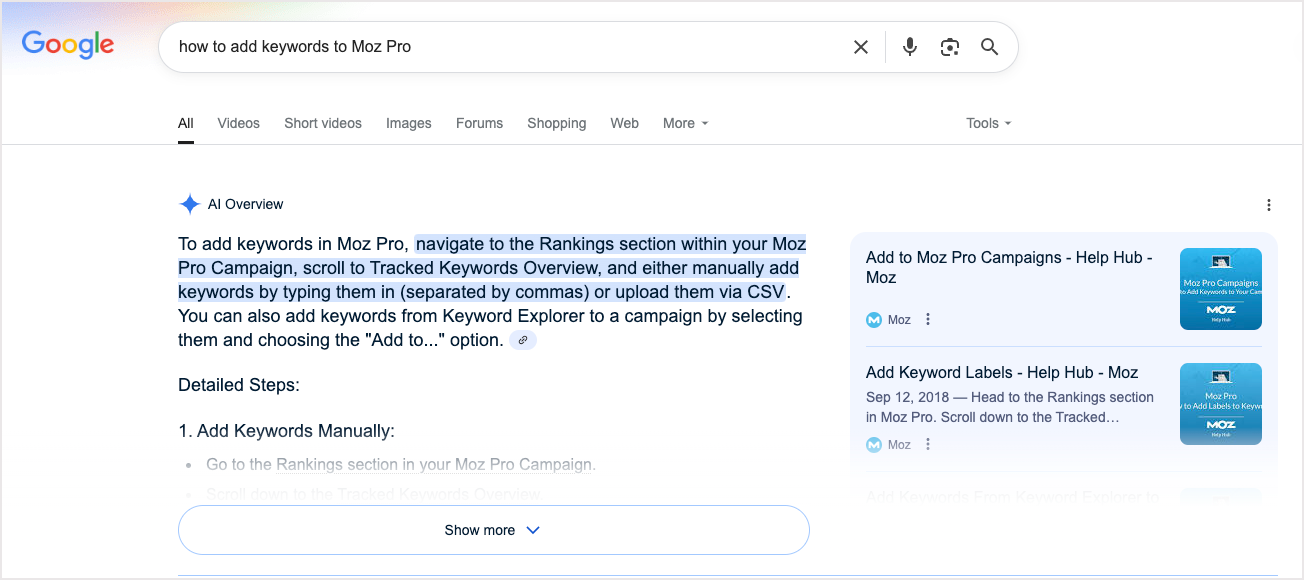Click inside the search input field
This screenshot has width=1304, height=580.
point(500,46)
